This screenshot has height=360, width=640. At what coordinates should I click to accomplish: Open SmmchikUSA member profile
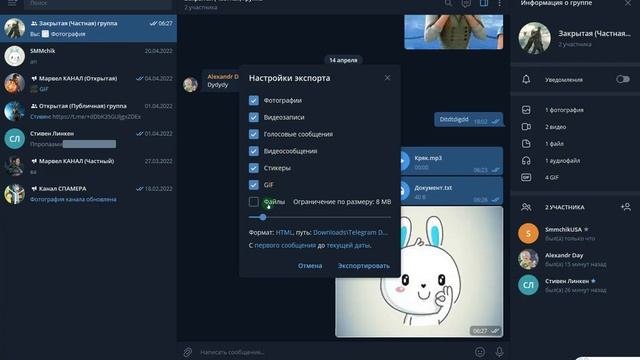click(x=575, y=233)
